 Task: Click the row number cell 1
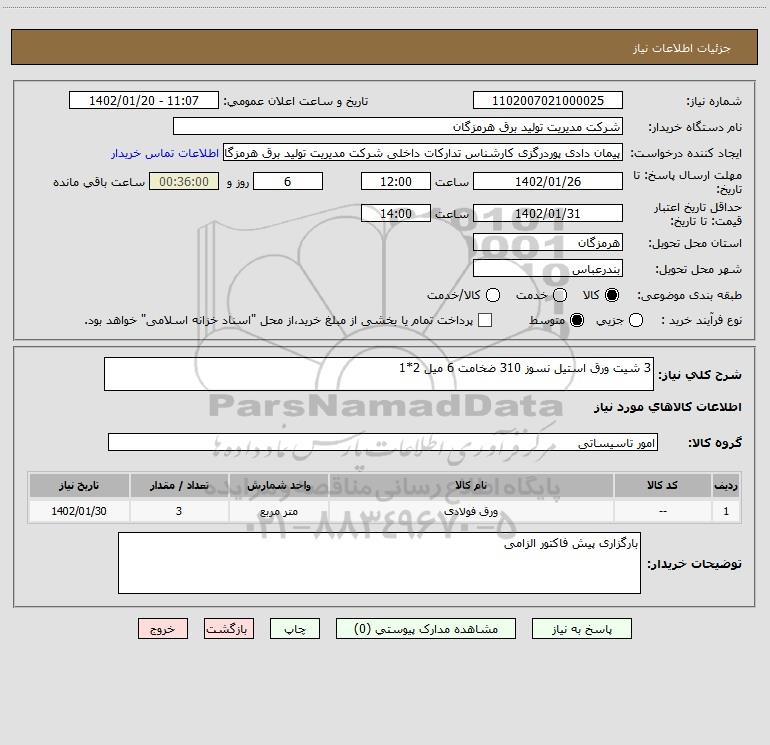tap(726, 511)
